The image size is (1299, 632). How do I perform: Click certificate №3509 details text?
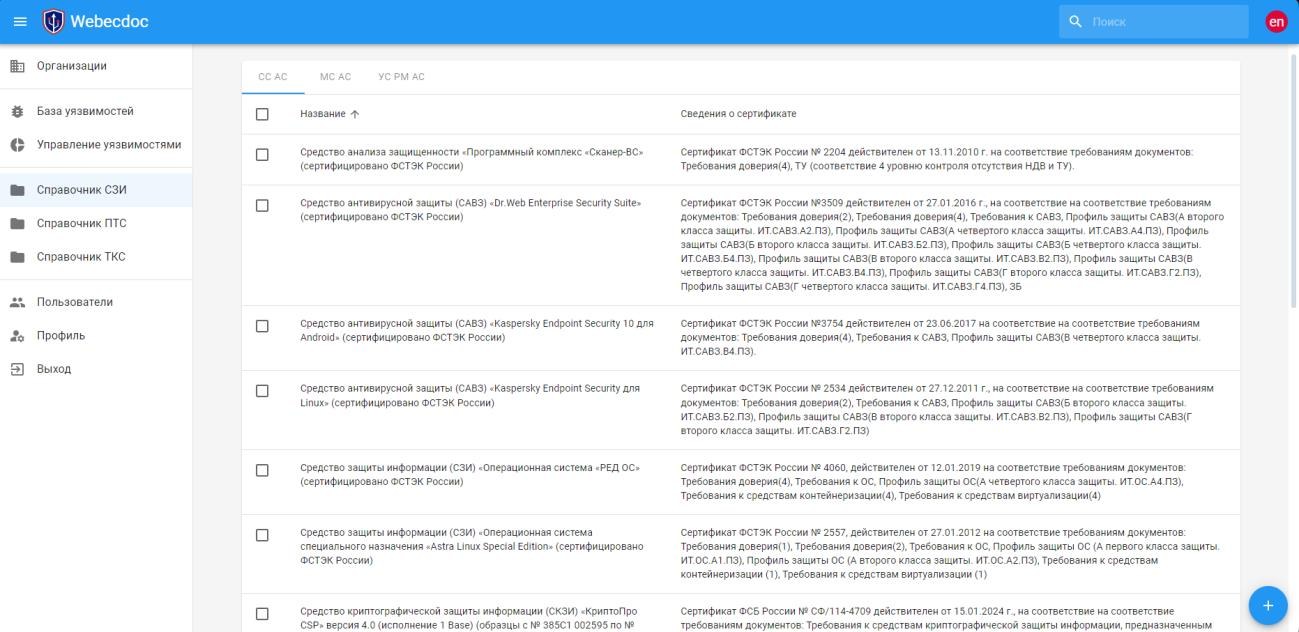pos(953,245)
